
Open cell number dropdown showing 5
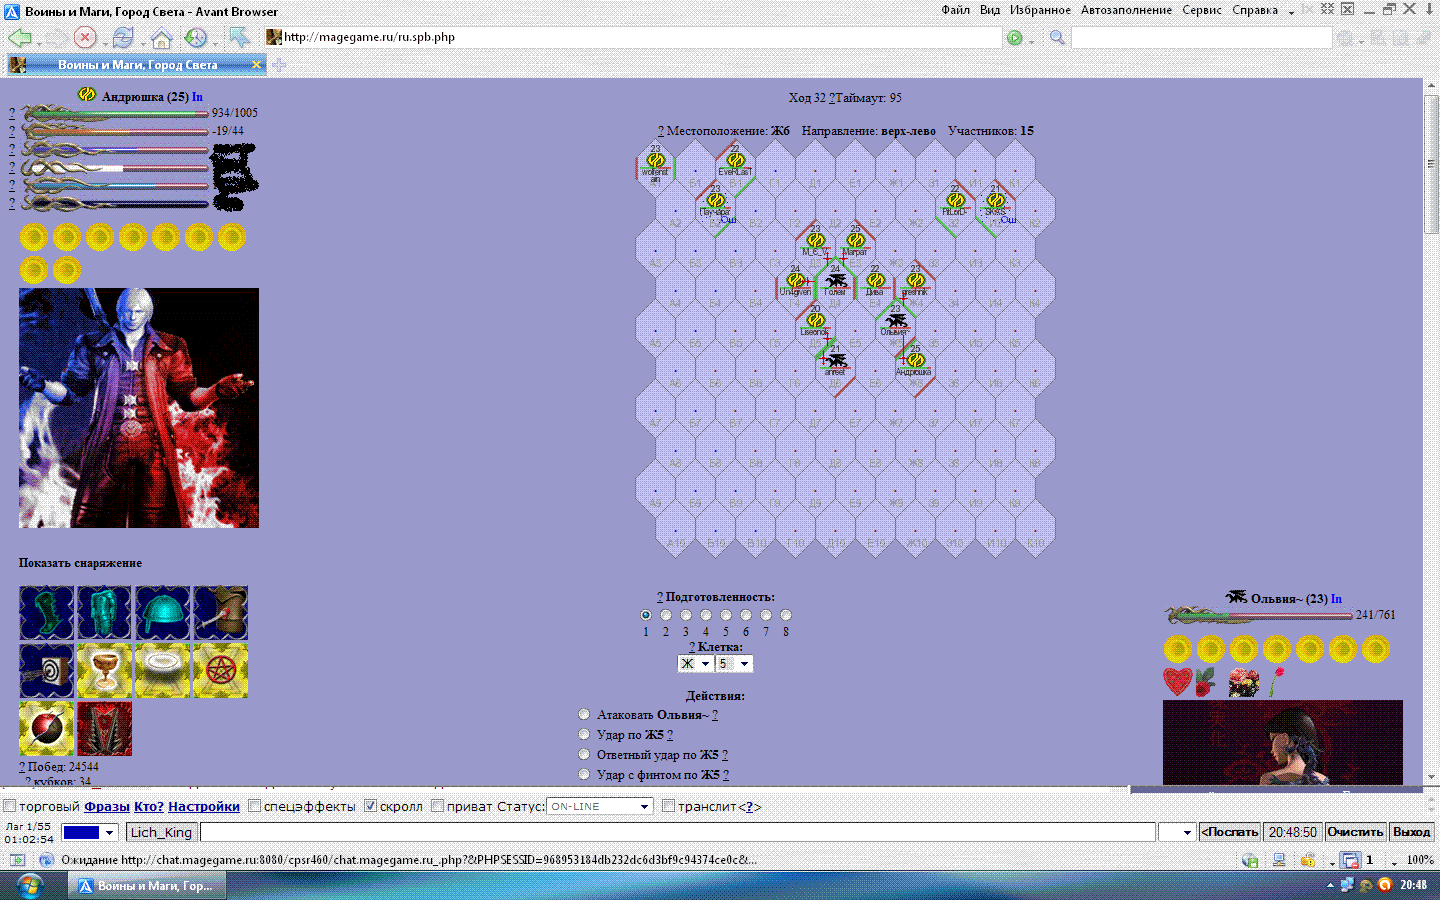click(734, 663)
